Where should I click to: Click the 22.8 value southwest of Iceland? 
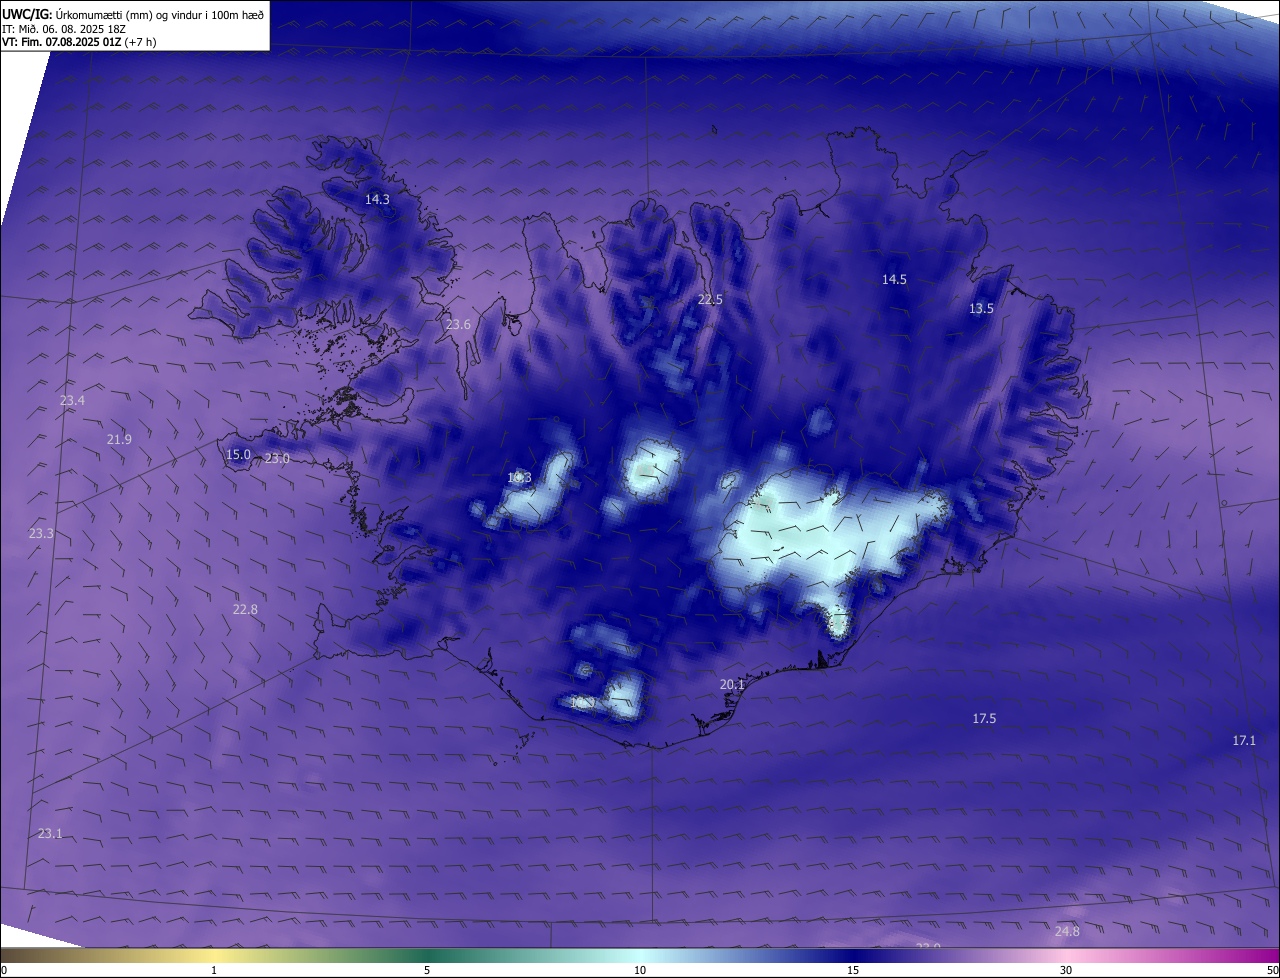pos(245,609)
